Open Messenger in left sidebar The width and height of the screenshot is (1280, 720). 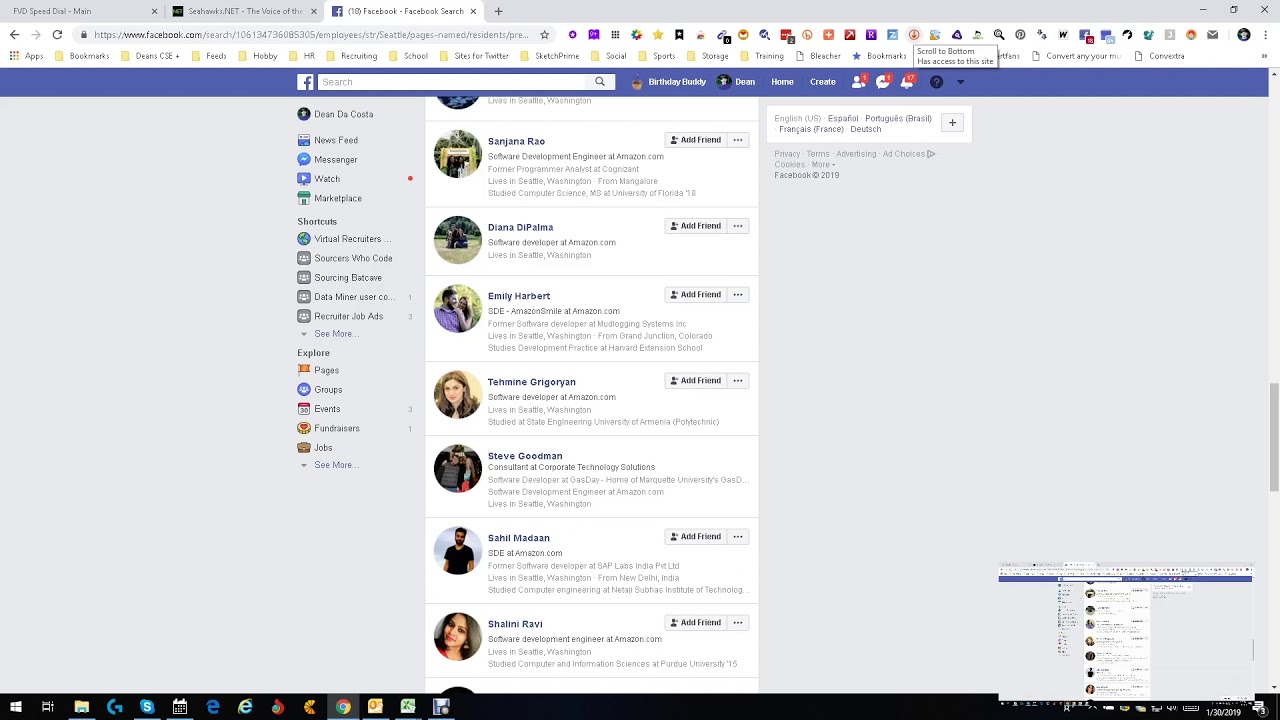[x=328, y=160]
